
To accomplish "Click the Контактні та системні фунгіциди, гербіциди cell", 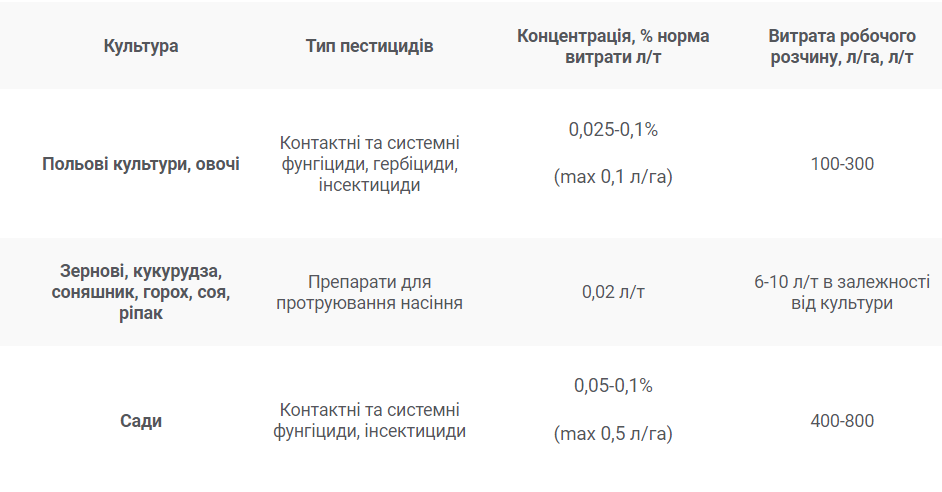I will click(x=369, y=164).
